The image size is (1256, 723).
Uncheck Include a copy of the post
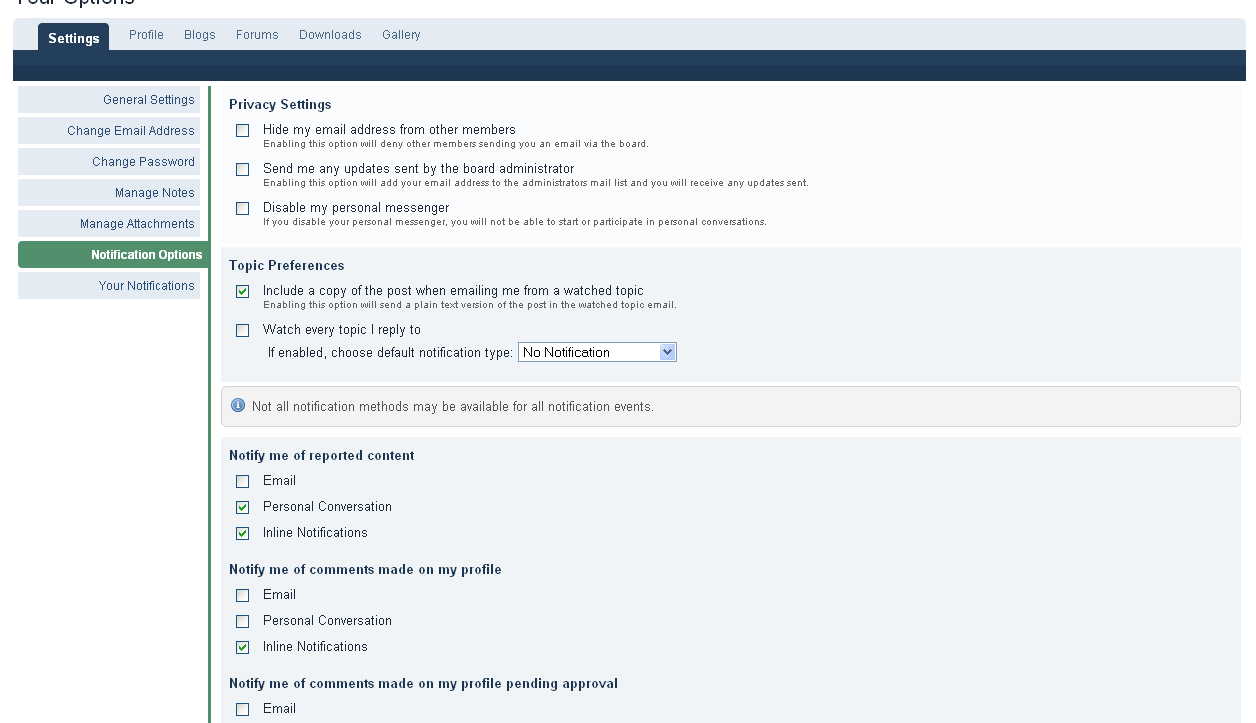[x=243, y=292]
